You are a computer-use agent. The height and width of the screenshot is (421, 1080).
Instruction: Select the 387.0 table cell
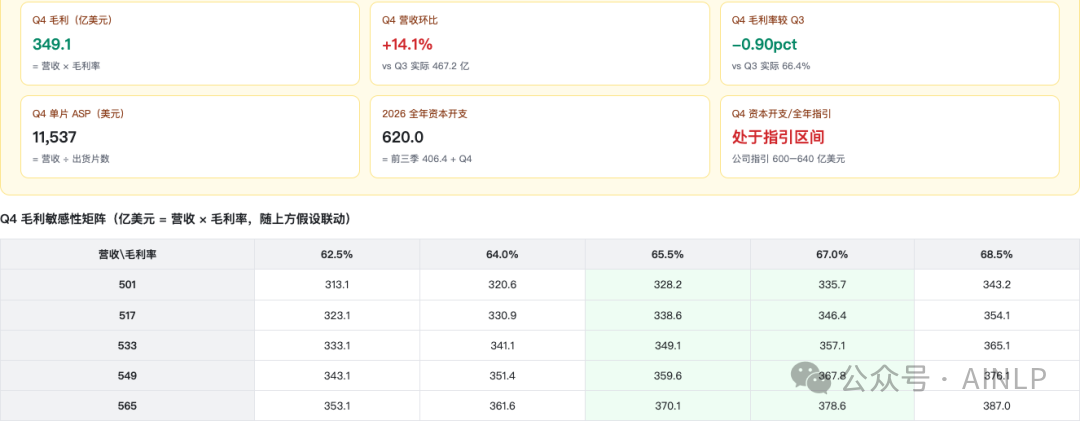click(997, 406)
